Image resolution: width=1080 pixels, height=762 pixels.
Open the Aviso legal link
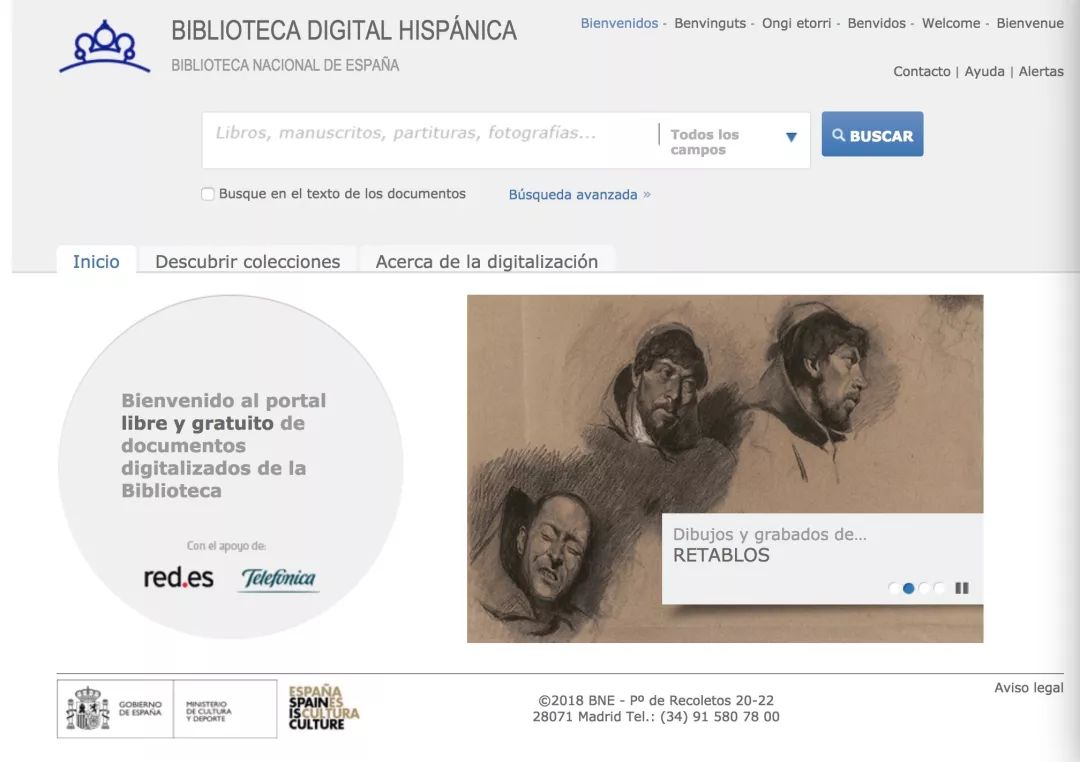(1028, 688)
